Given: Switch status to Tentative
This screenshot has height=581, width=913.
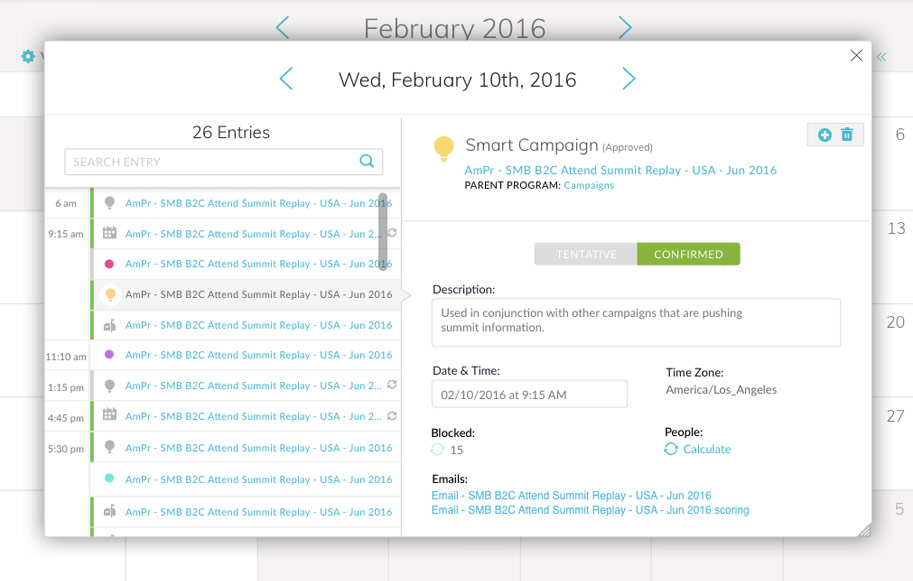Looking at the screenshot, I should coord(586,254).
